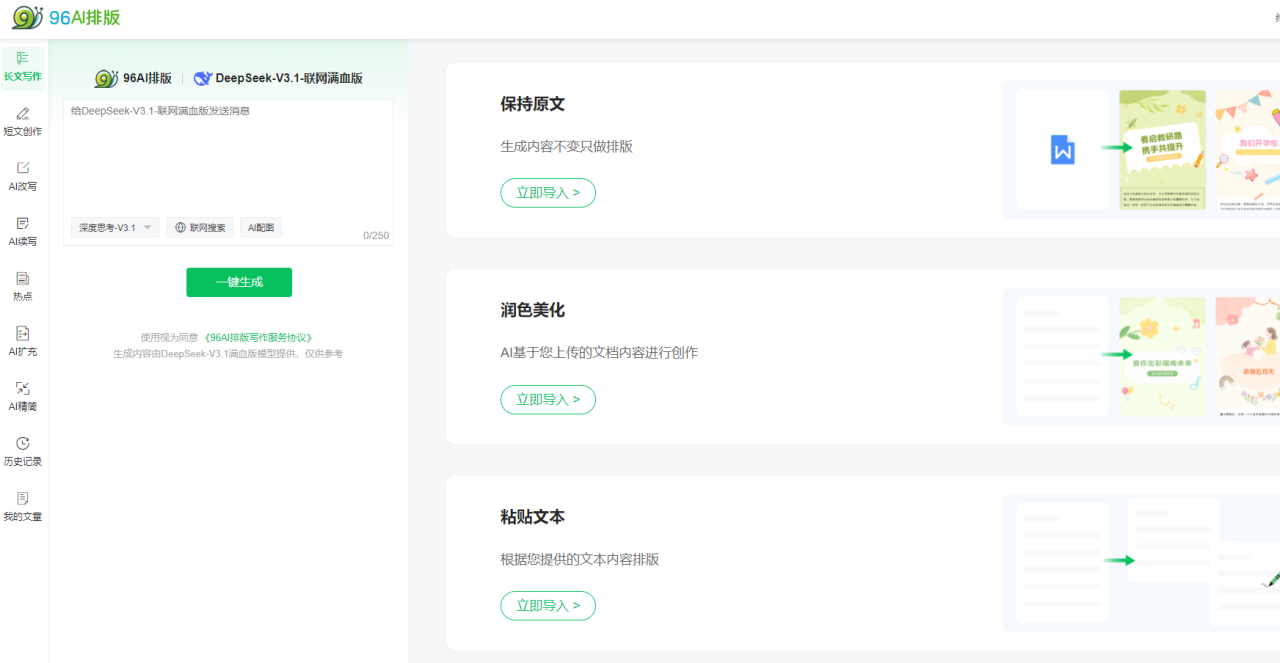This screenshot has height=663, width=1280.
Task: Click the 96AI排版 snail logo
Action: coord(28,18)
